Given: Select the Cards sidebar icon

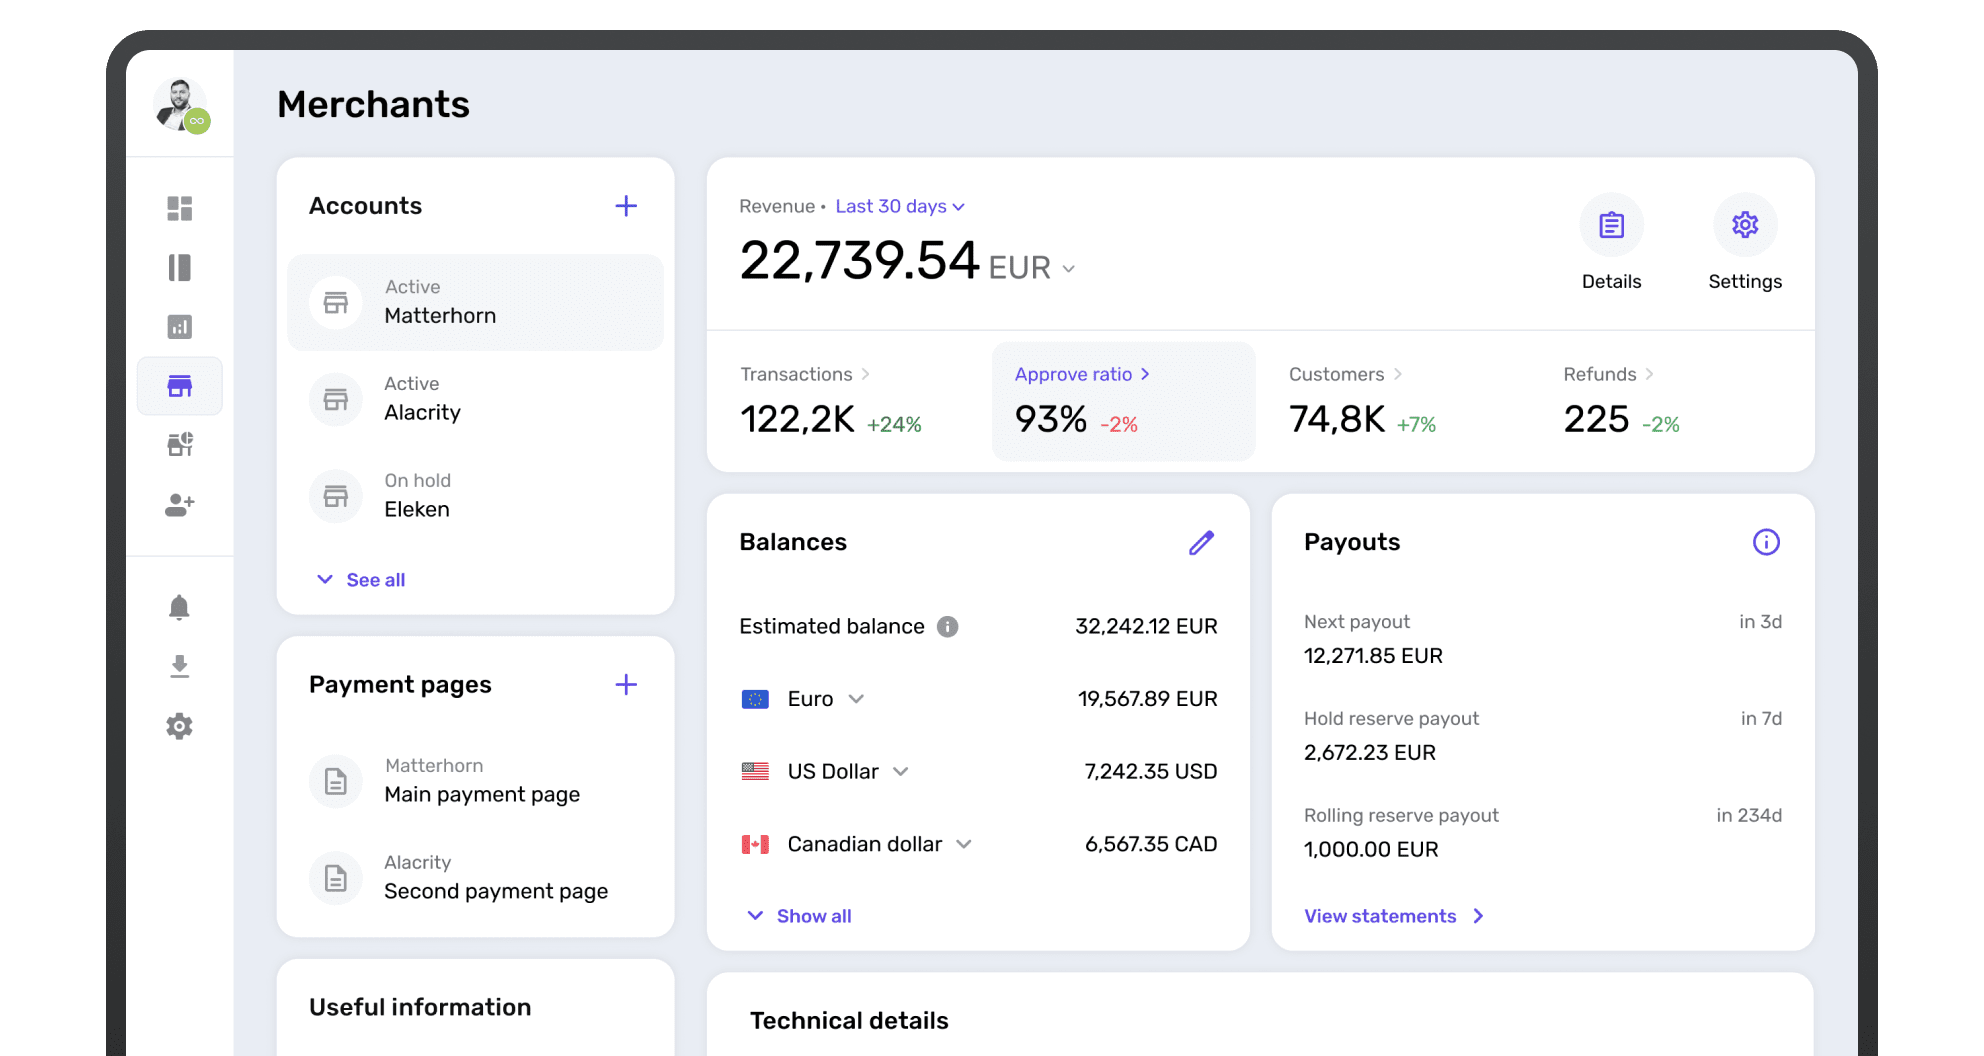Looking at the screenshot, I should click(180, 268).
